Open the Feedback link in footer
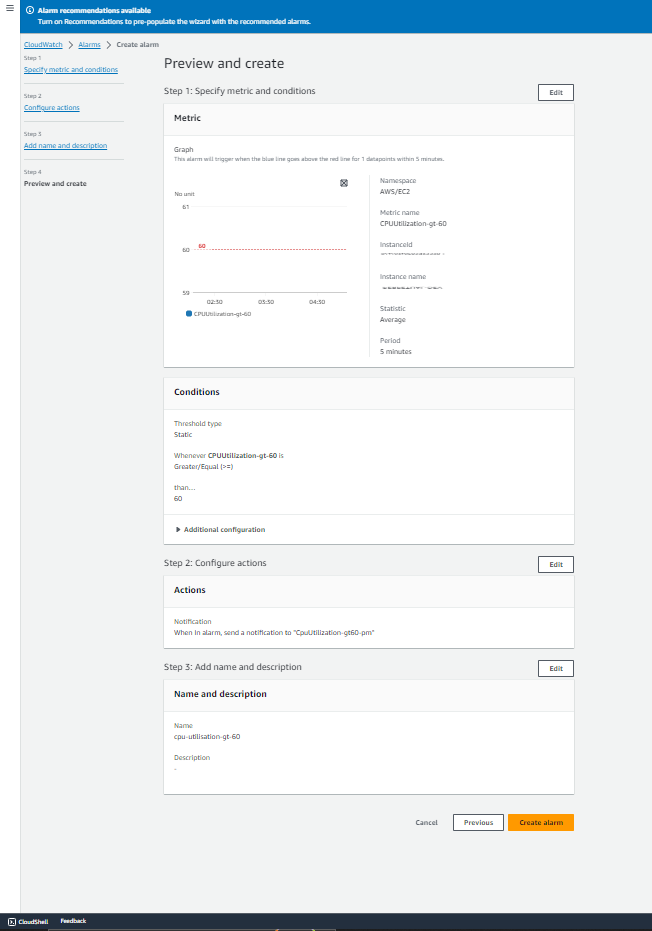Screen dimensions: 652x931 point(73,921)
